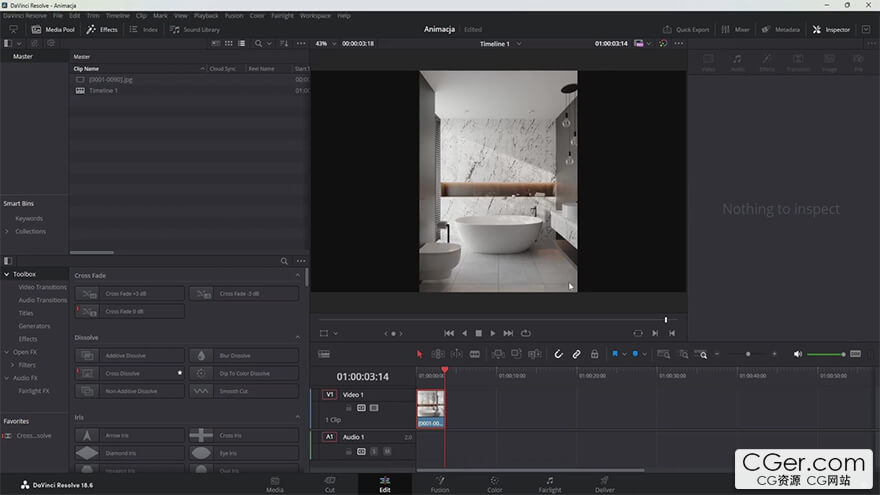Open the Playback menu
This screenshot has width=880, height=495.
tap(206, 16)
